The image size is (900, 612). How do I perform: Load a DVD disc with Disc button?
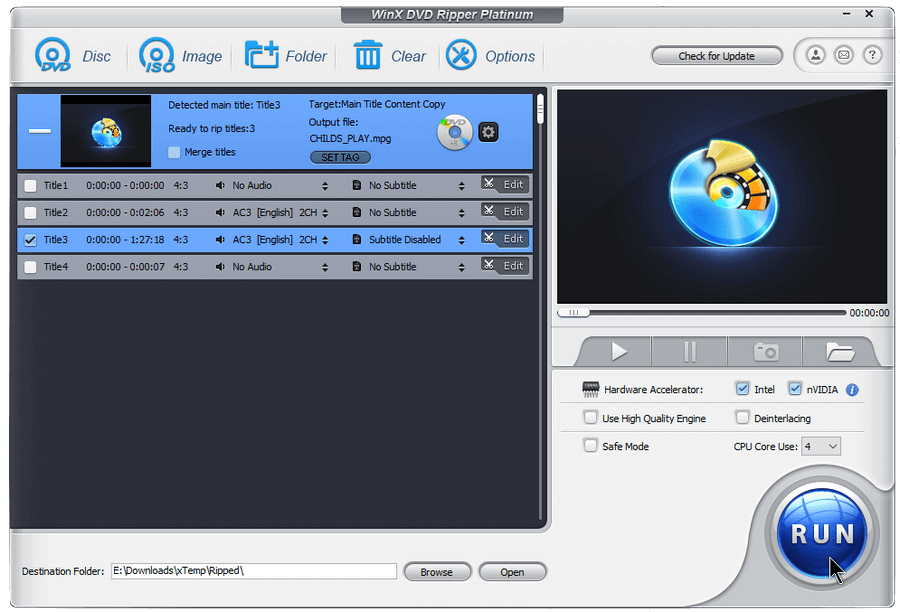click(73, 56)
